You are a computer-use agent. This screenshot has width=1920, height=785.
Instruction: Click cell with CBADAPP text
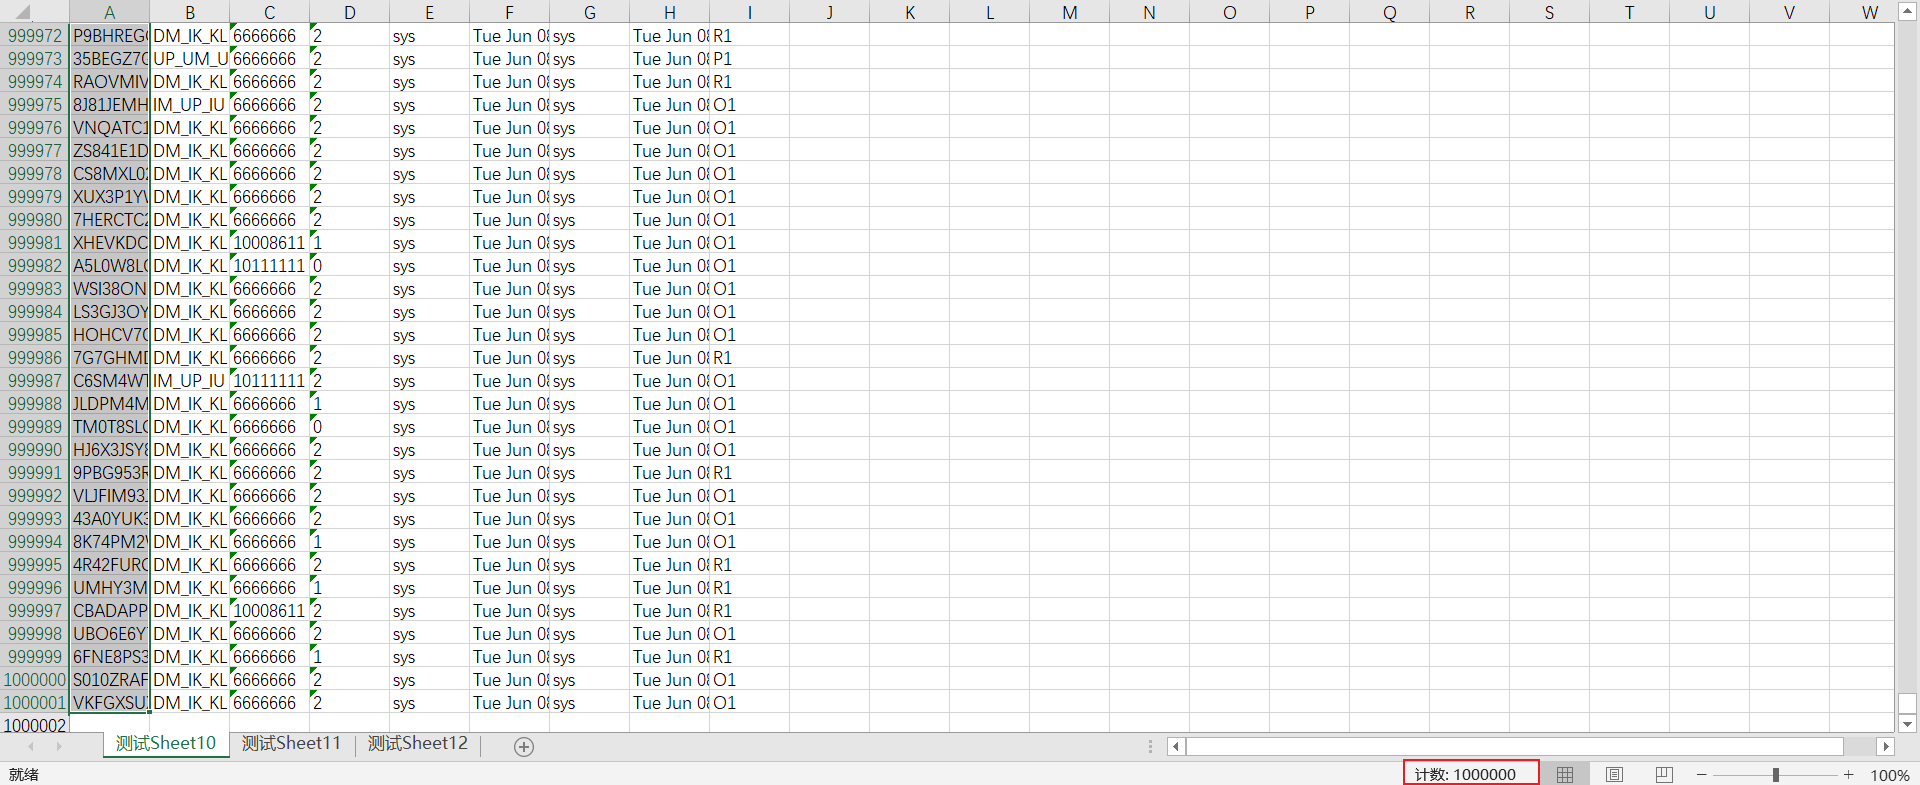(x=109, y=611)
